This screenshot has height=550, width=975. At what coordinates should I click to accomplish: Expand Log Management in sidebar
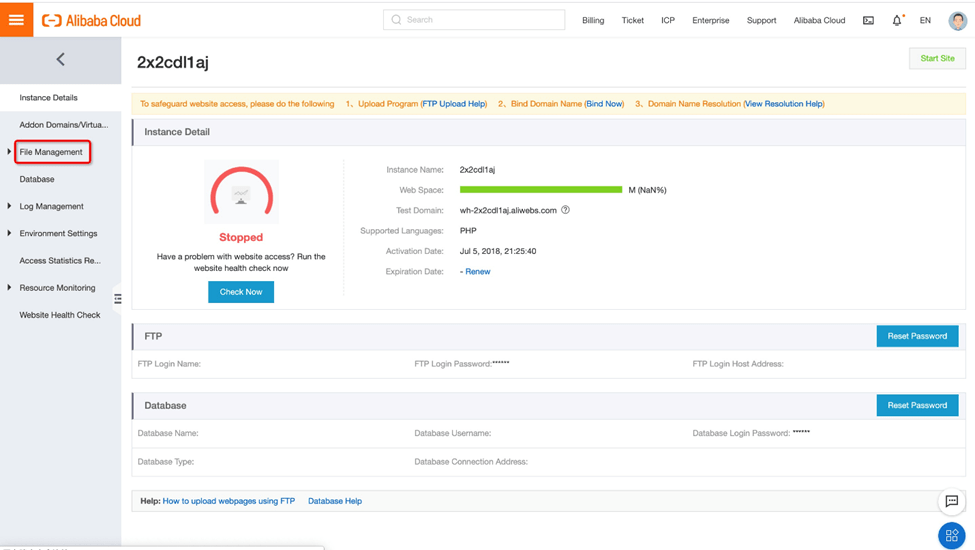[x=51, y=206]
